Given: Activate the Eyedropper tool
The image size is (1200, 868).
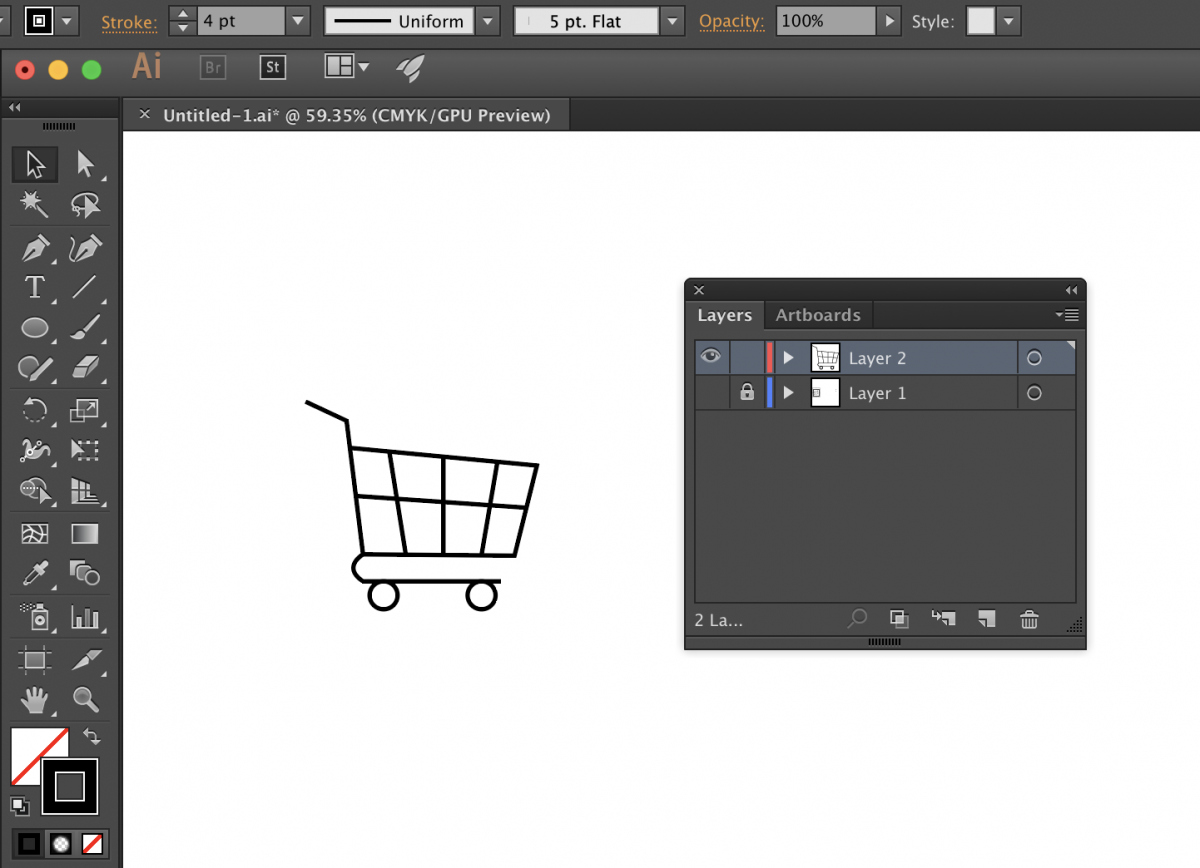Looking at the screenshot, I should click(x=35, y=573).
